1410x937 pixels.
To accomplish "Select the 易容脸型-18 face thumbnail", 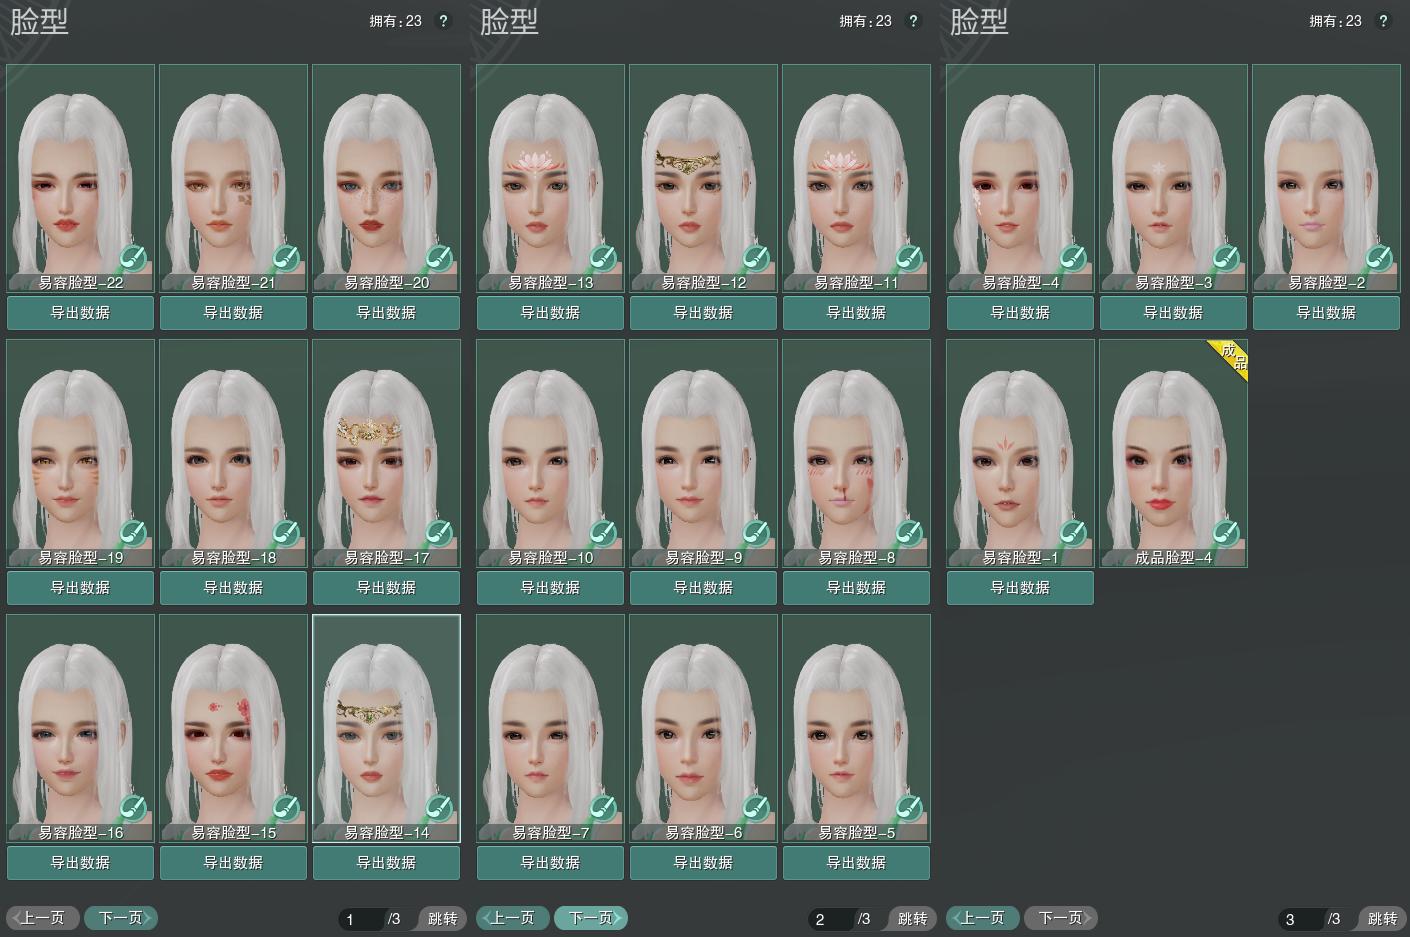I will [233, 453].
